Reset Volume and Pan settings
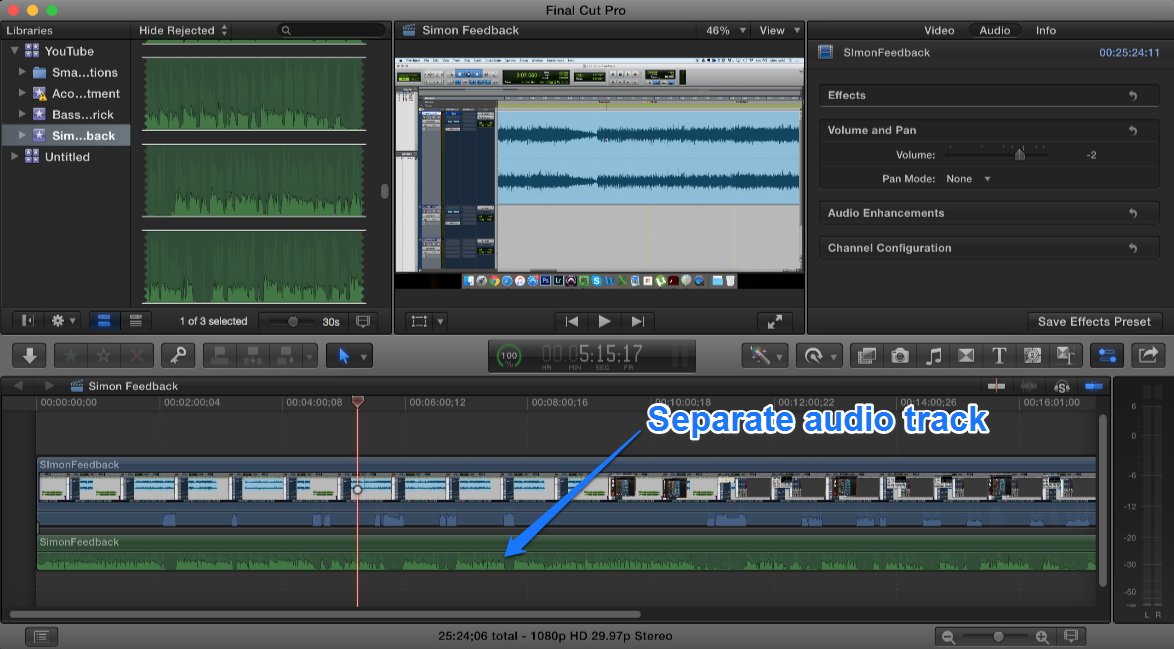The width and height of the screenshot is (1174, 649). click(1133, 130)
